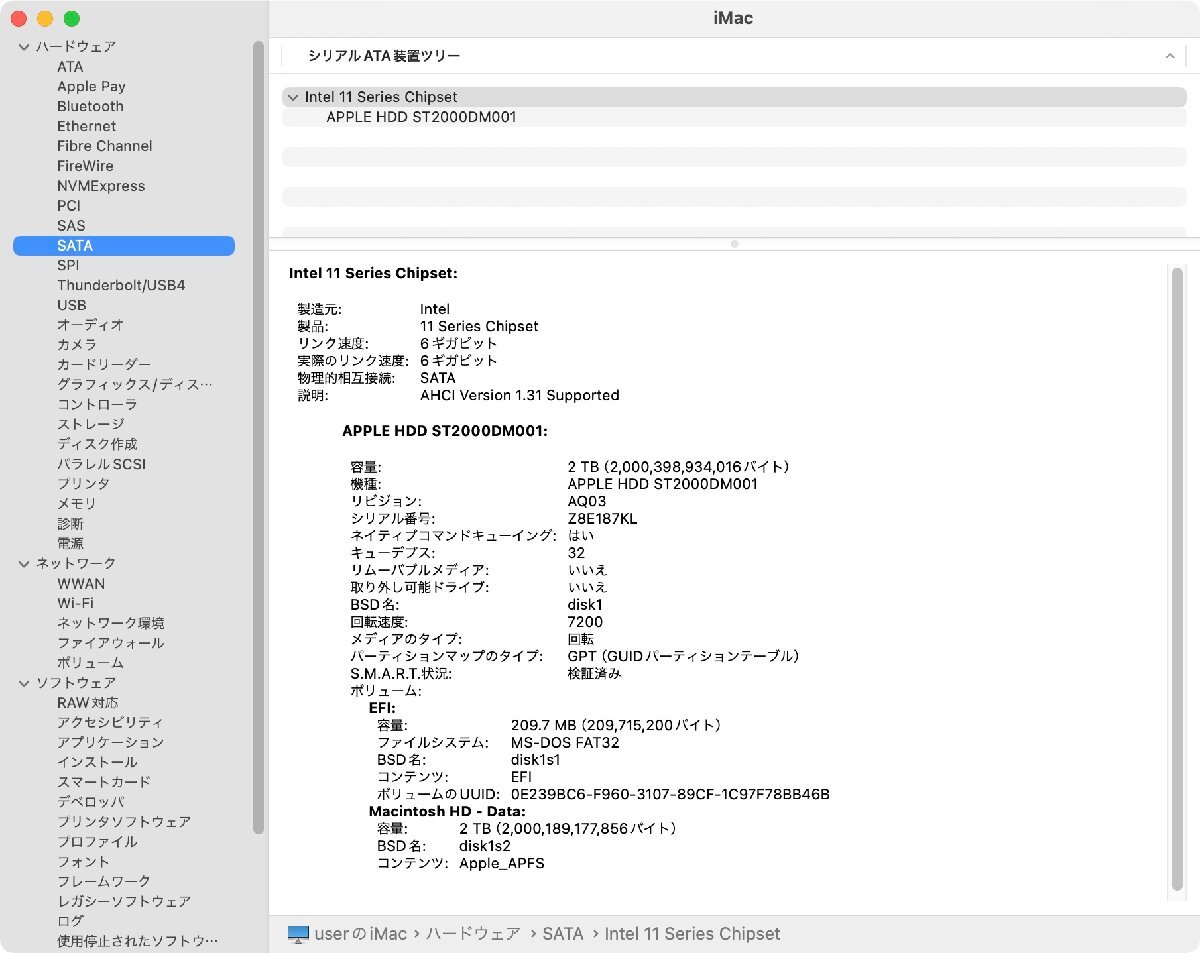Open Bluetooth in the hardware list

(x=90, y=106)
